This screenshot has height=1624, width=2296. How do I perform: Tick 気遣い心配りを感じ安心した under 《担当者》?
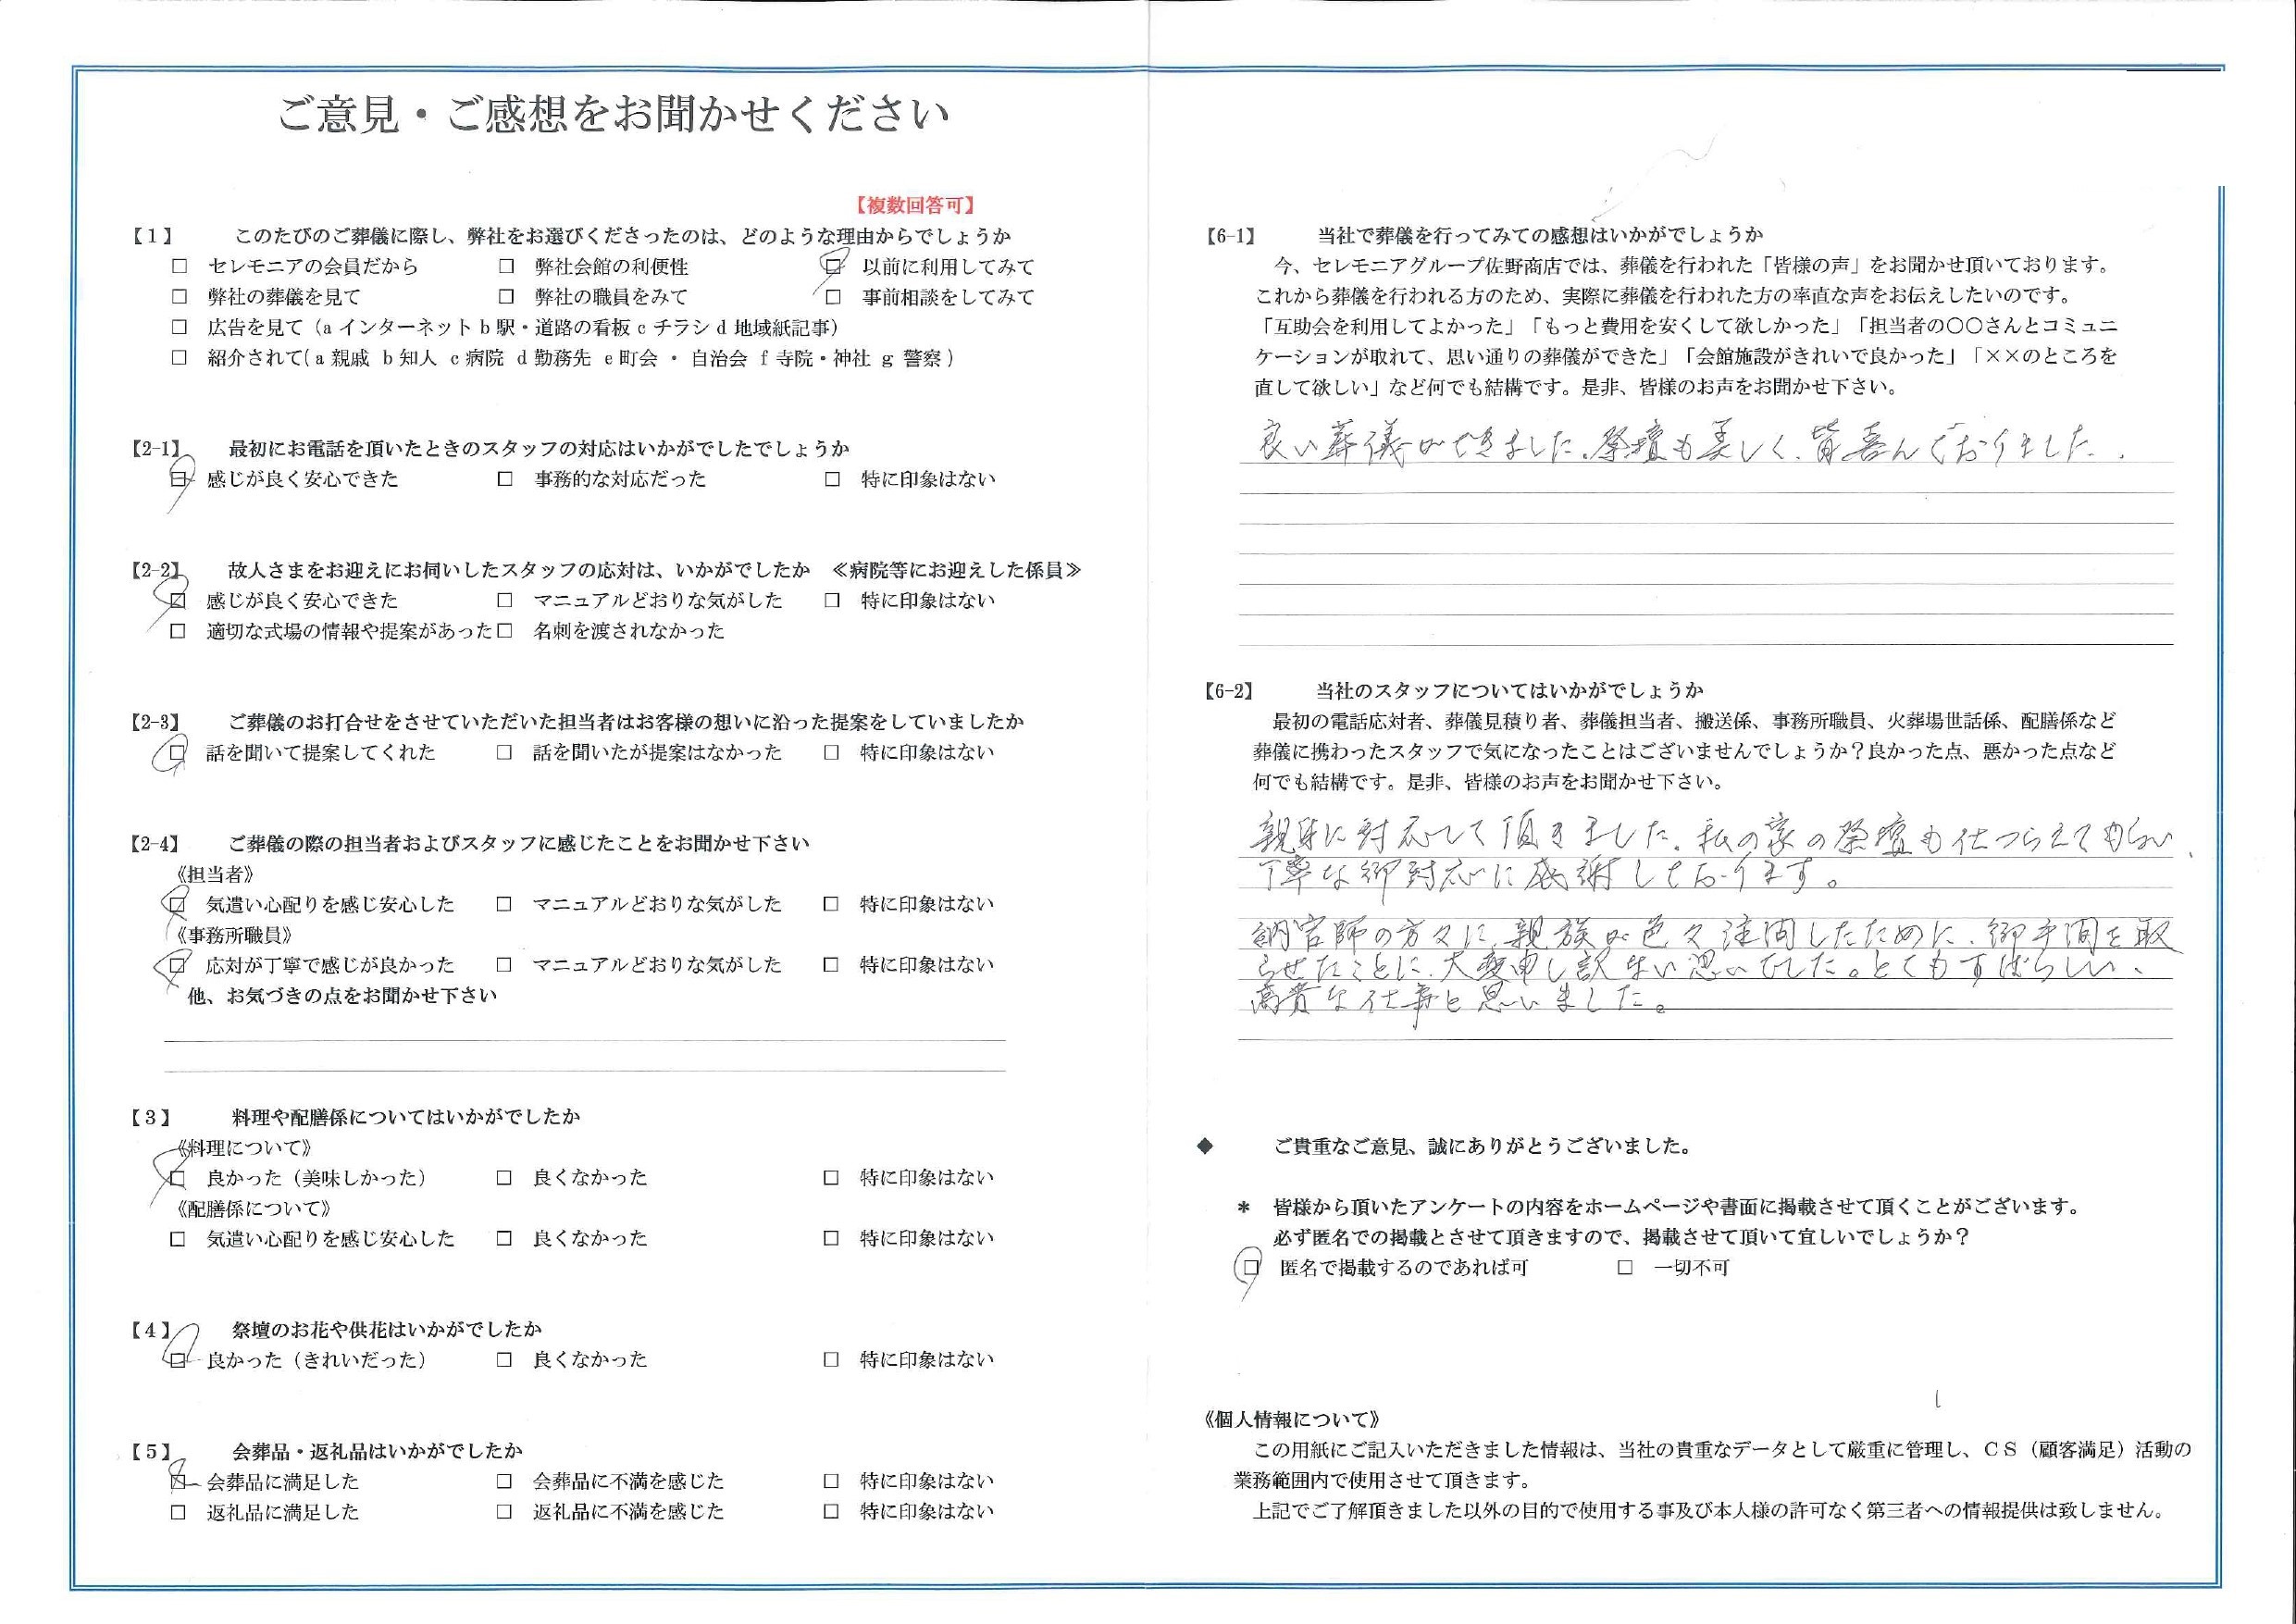[178, 904]
